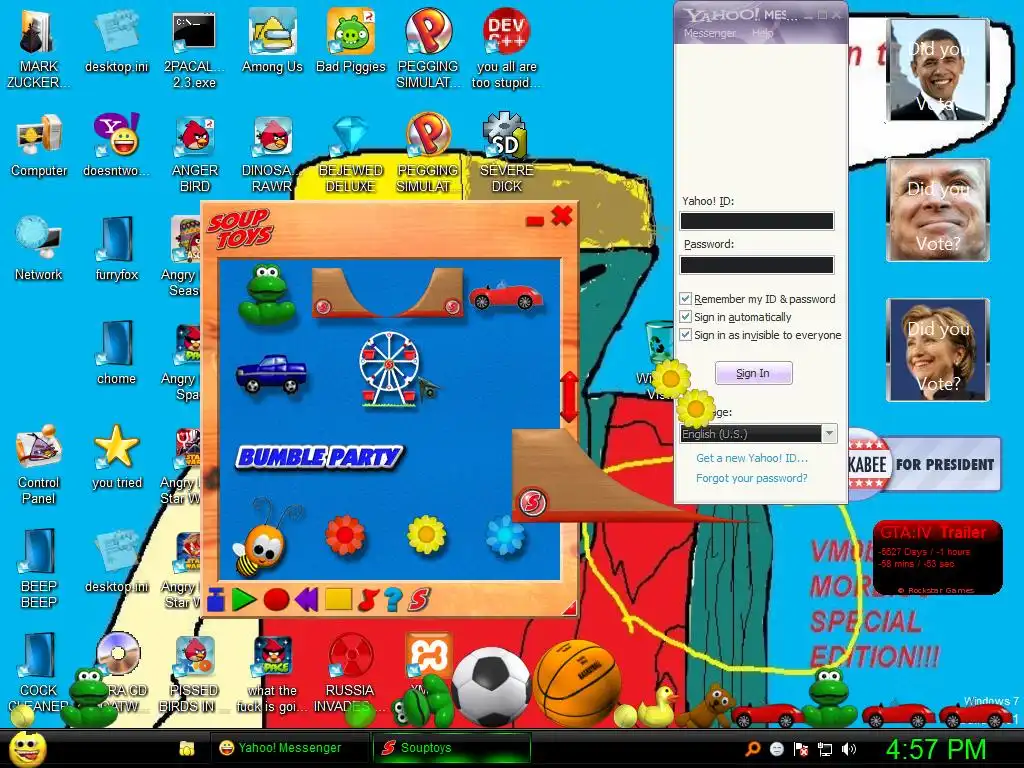Click the 4:57 PM clock
The height and width of the screenshot is (768, 1024).
point(936,749)
